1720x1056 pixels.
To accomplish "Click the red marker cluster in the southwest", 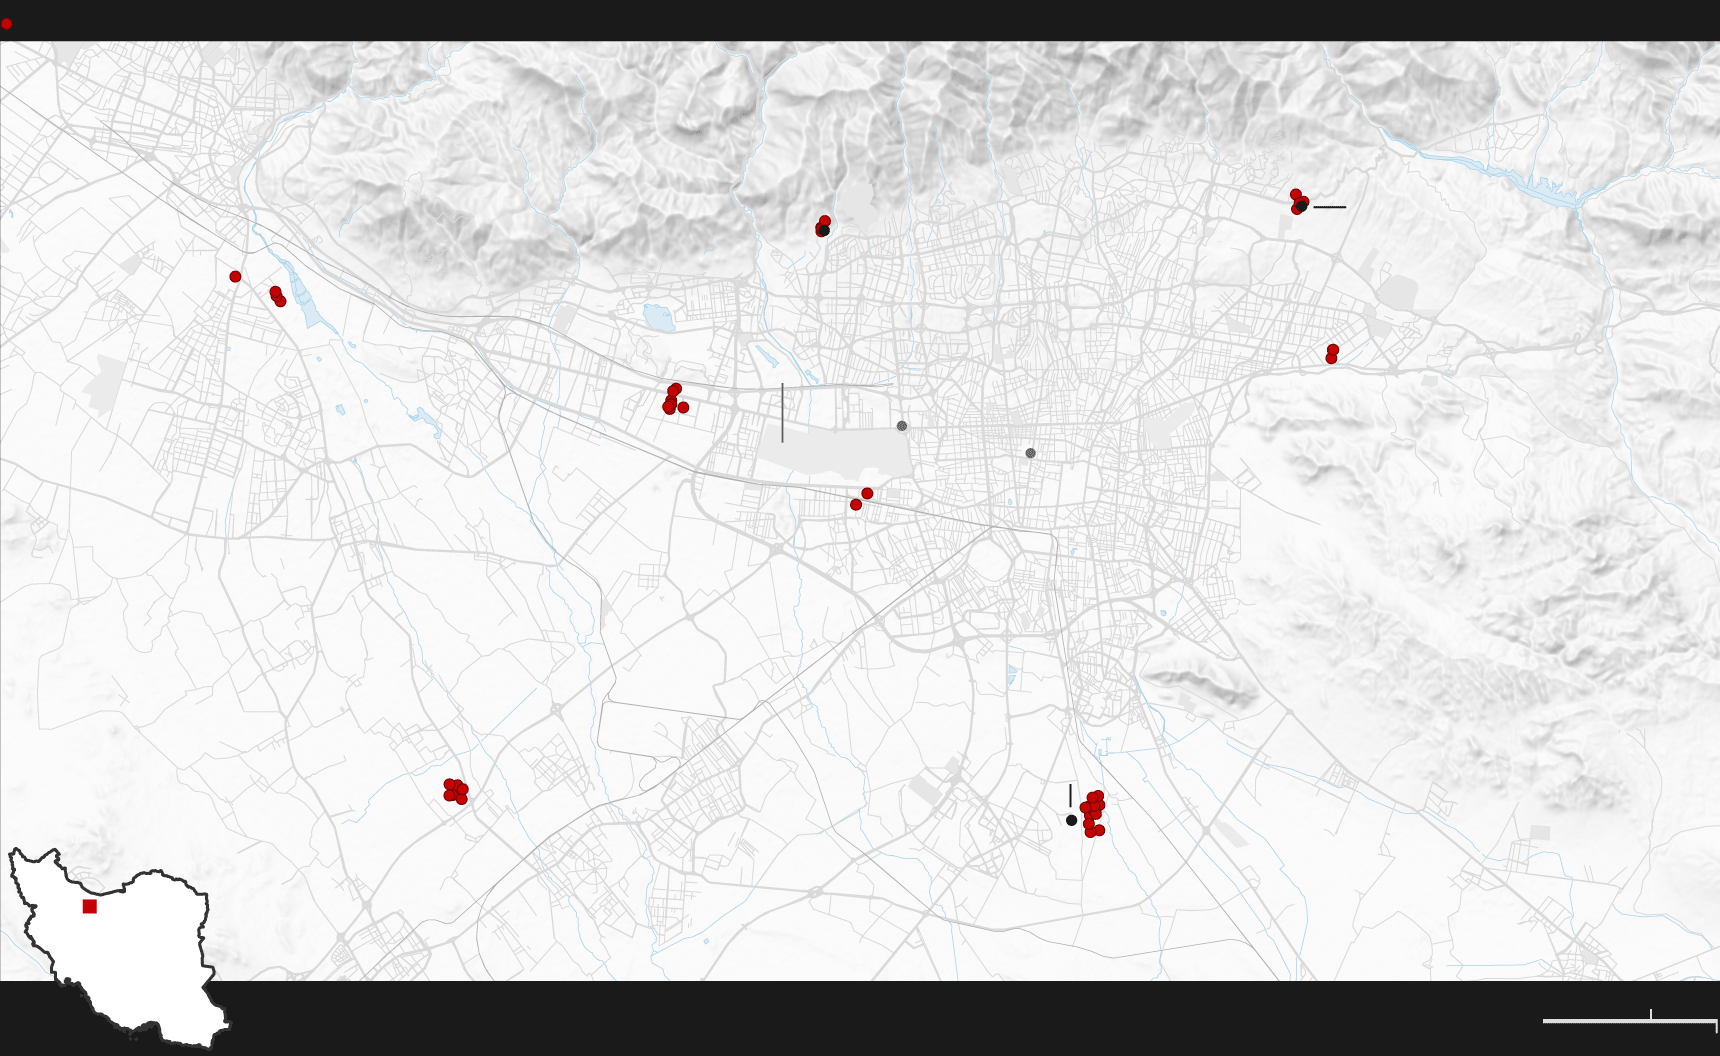I will [x=455, y=791].
